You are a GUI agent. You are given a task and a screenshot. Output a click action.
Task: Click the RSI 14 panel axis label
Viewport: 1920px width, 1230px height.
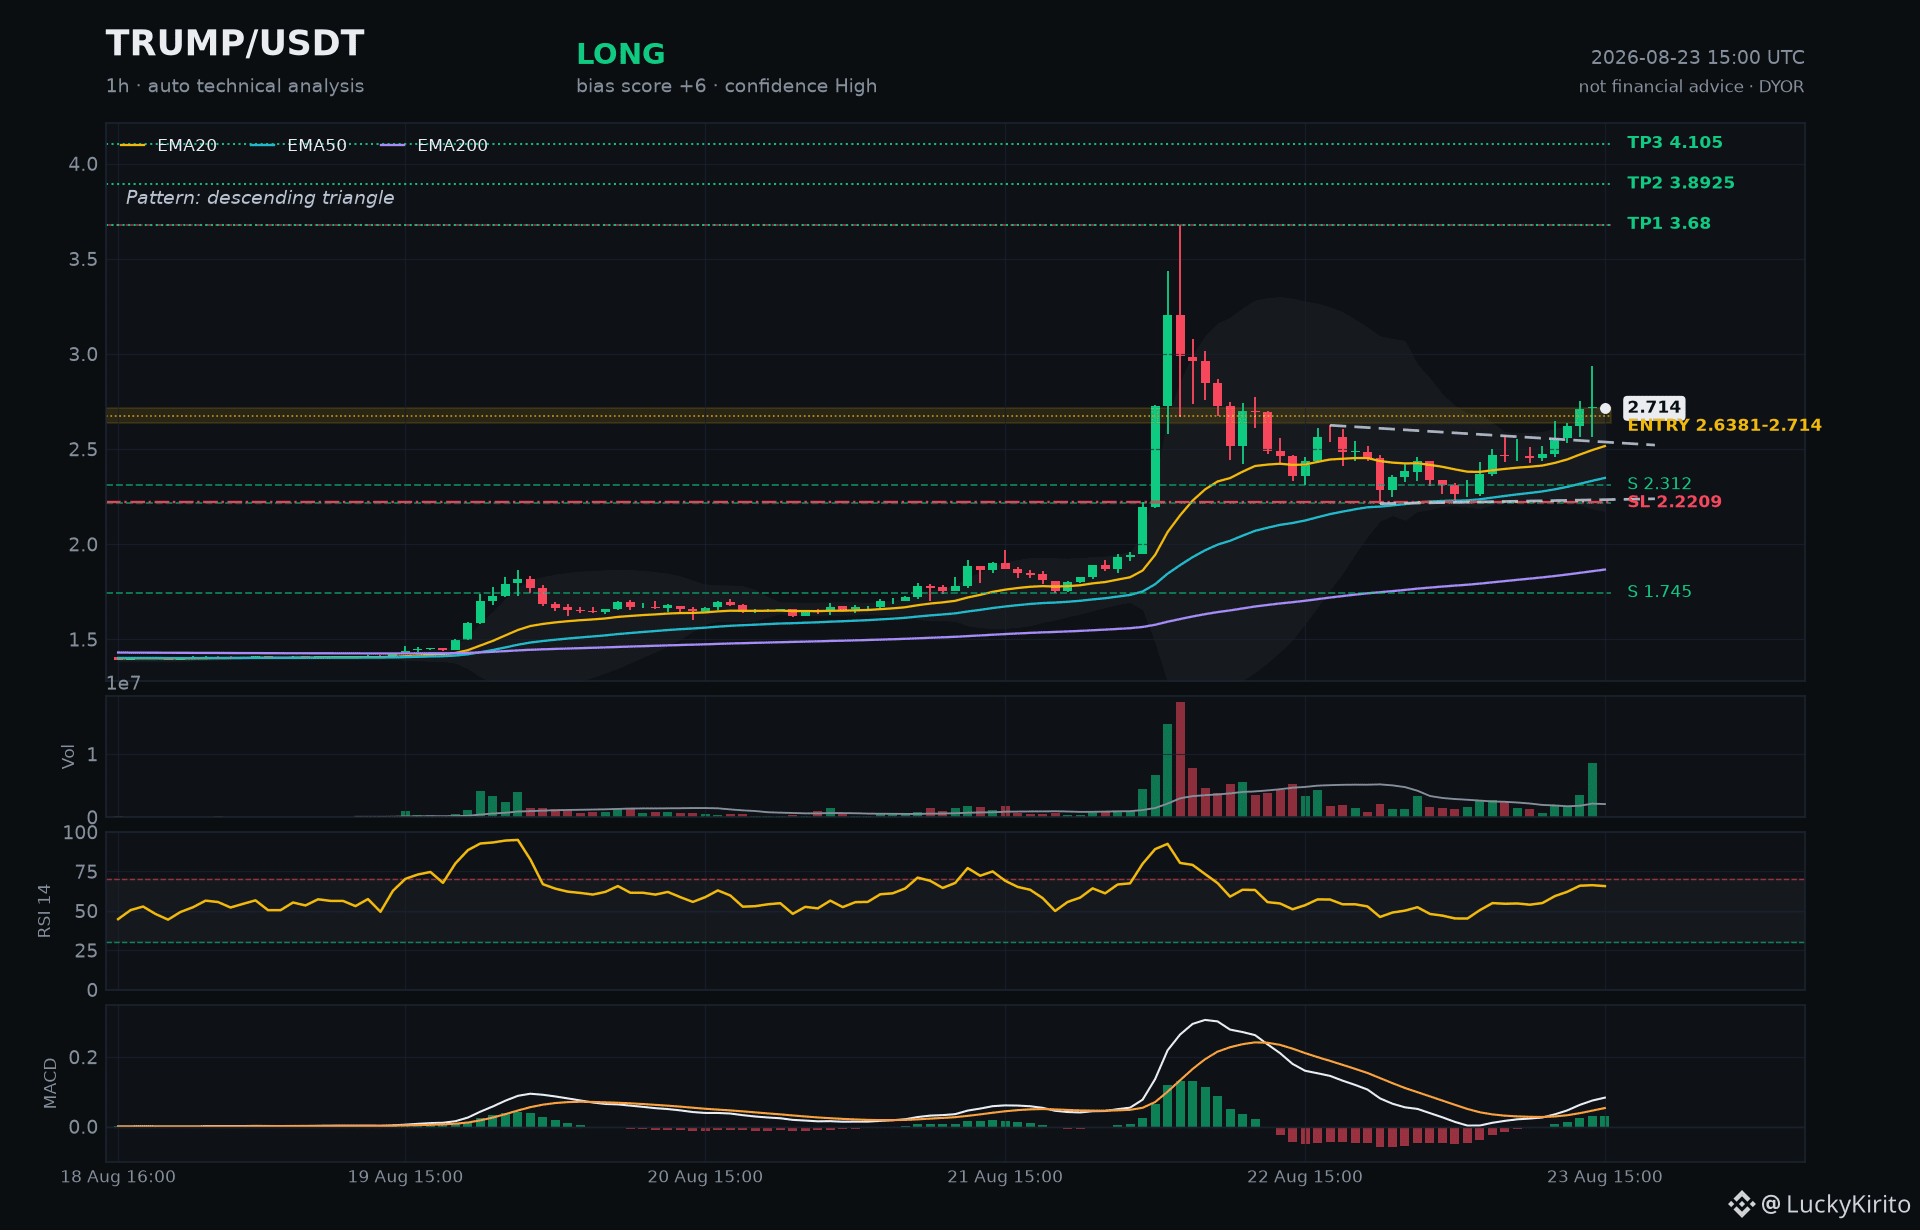point(45,911)
